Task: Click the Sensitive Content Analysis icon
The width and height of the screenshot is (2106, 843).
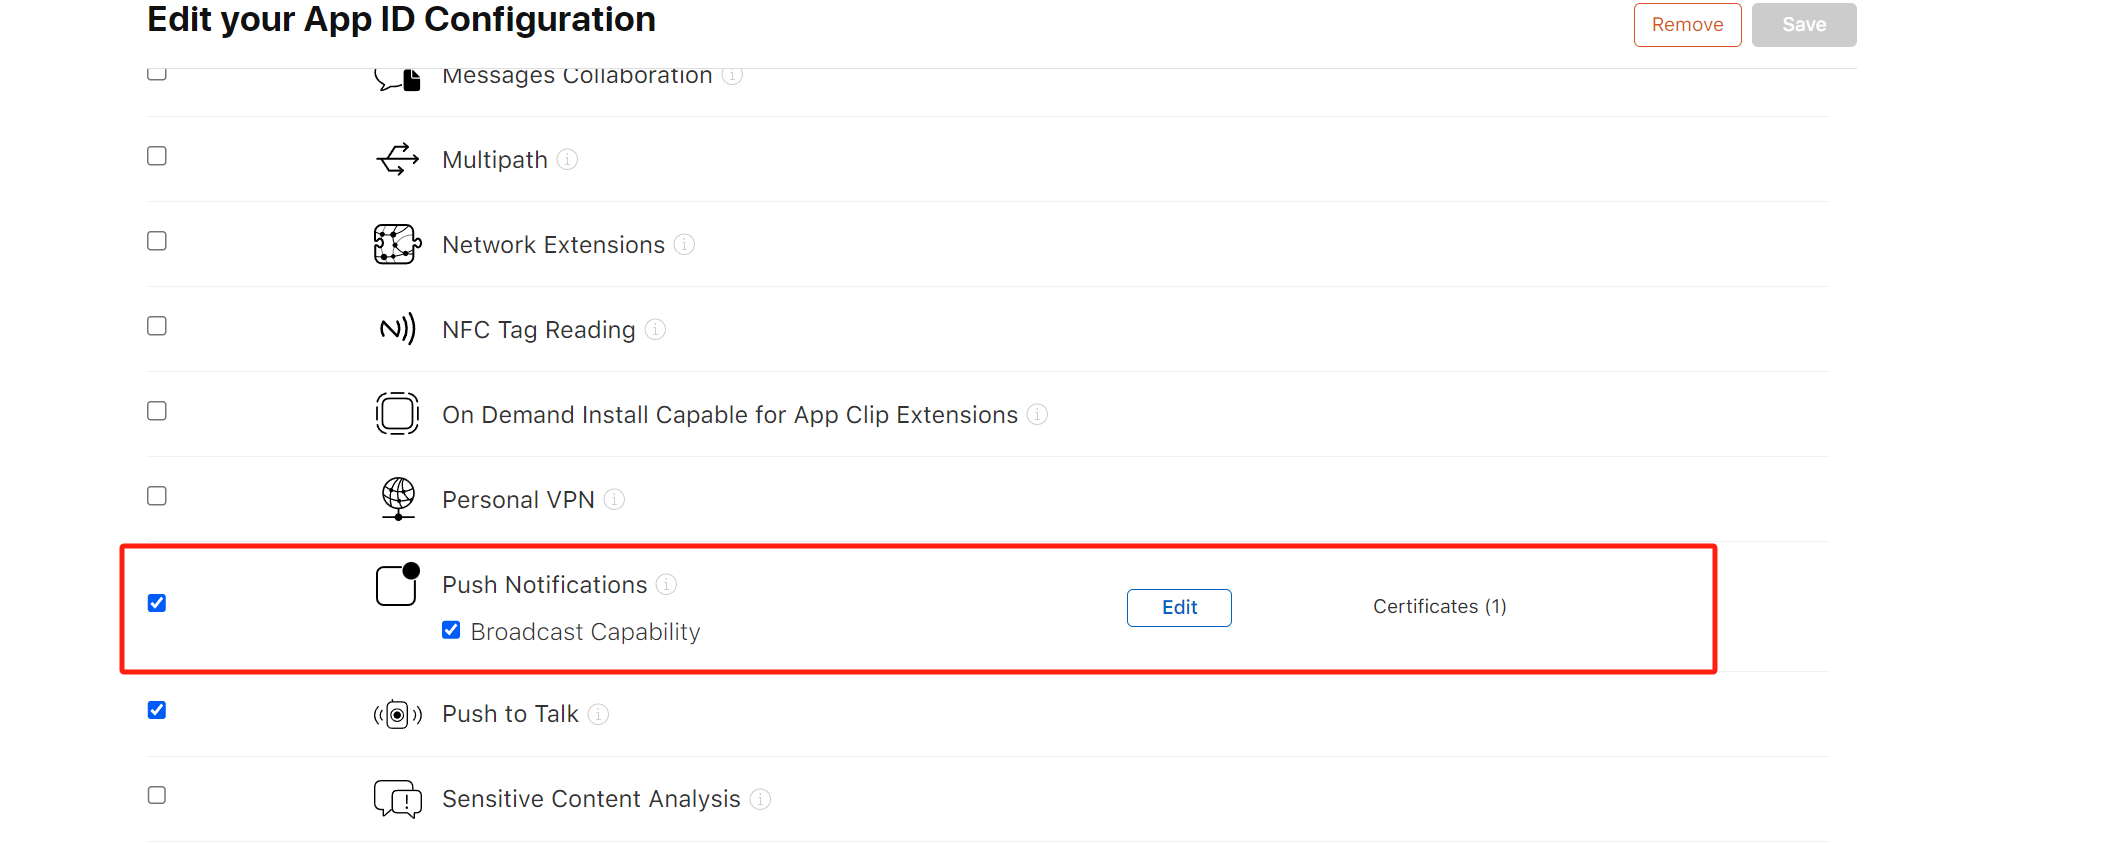Action: pos(397,799)
